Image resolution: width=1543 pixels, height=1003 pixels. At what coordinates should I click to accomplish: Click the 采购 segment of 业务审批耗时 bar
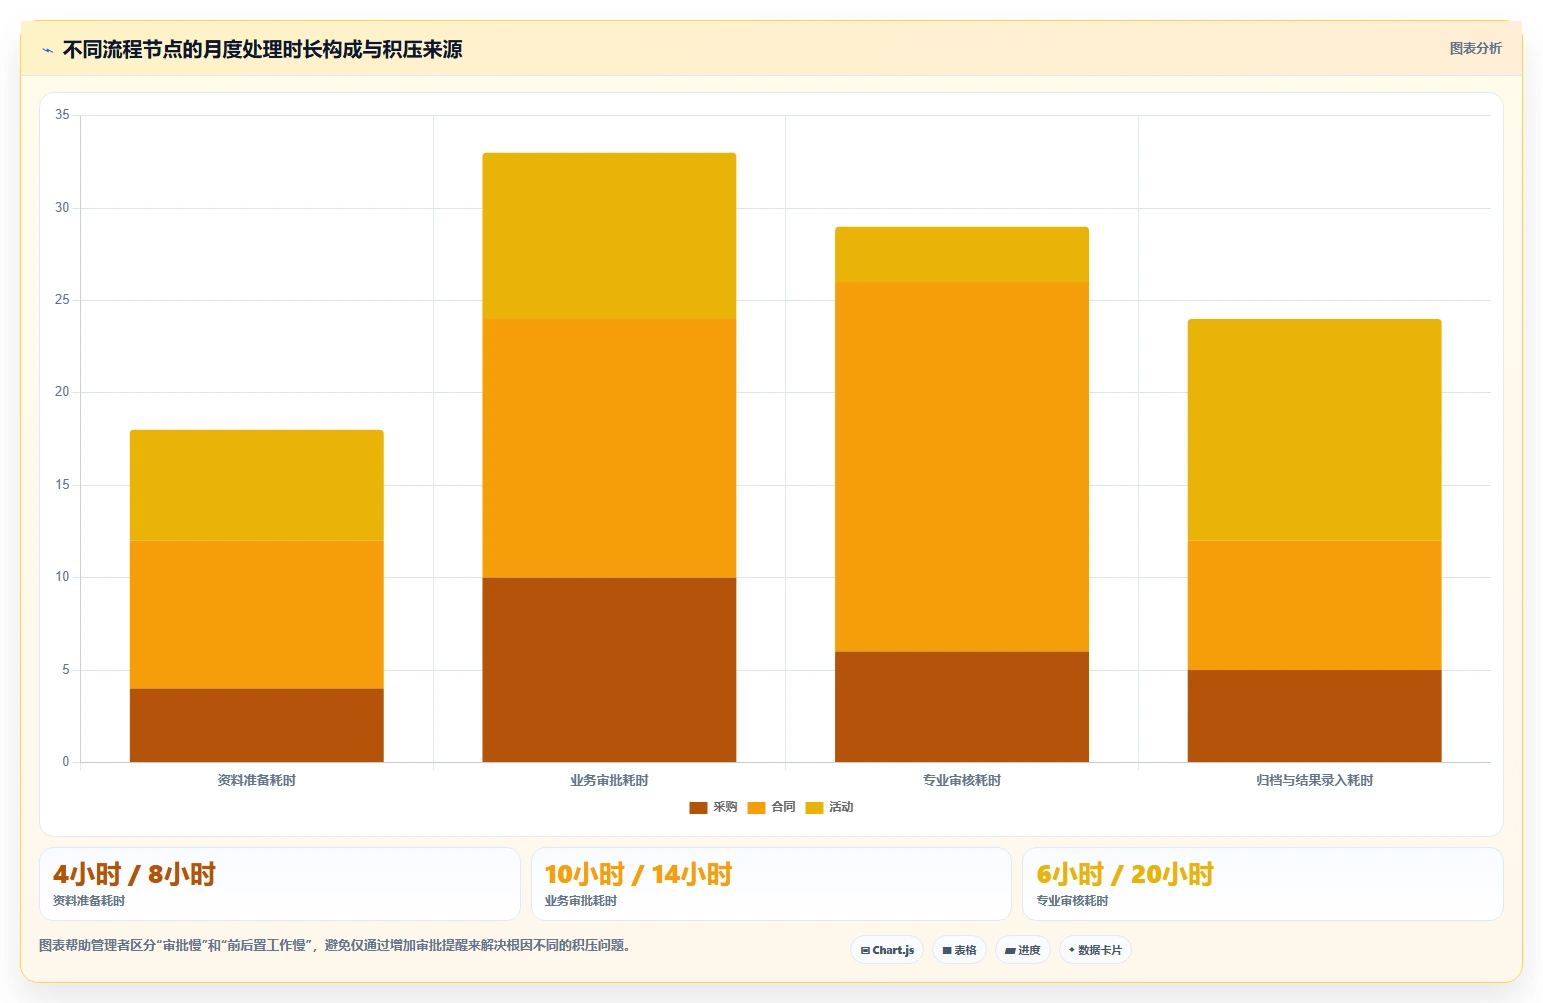pos(609,670)
